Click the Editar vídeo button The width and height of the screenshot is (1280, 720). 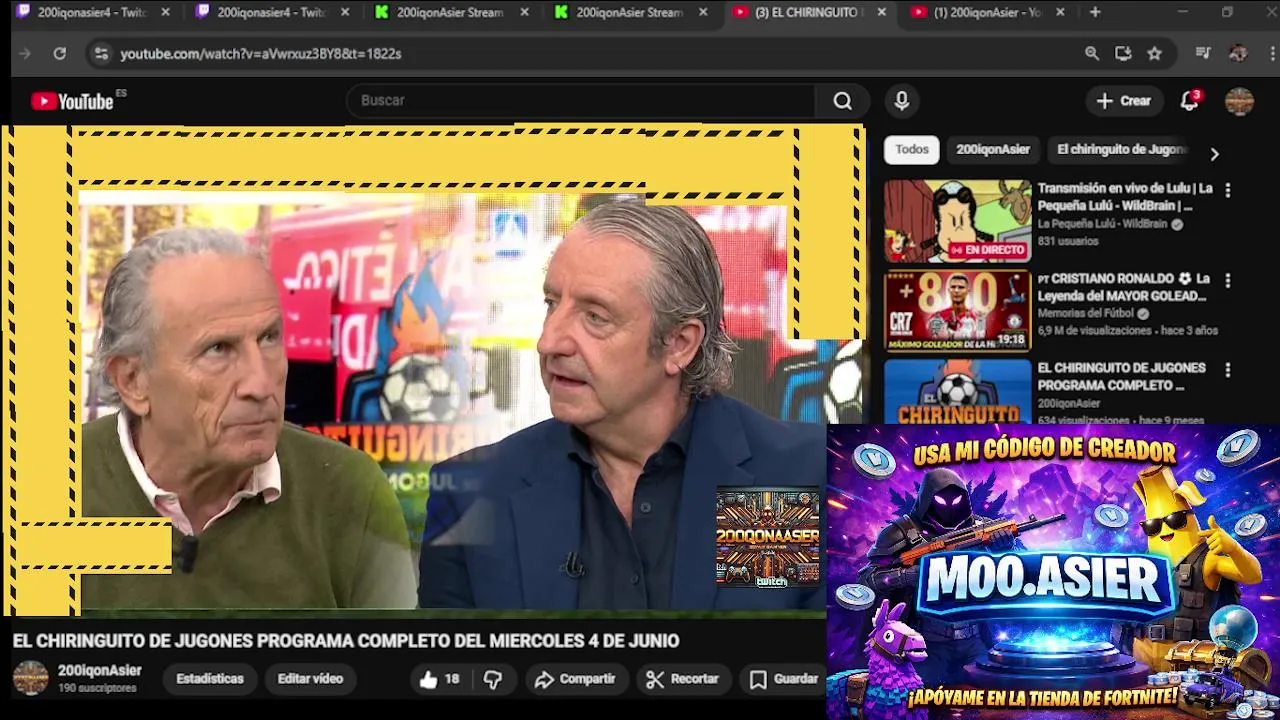click(x=310, y=679)
